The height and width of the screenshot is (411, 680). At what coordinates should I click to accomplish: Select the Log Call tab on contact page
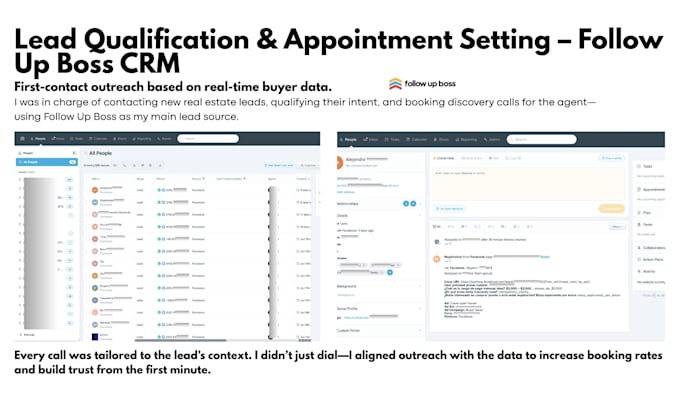point(513,158)
